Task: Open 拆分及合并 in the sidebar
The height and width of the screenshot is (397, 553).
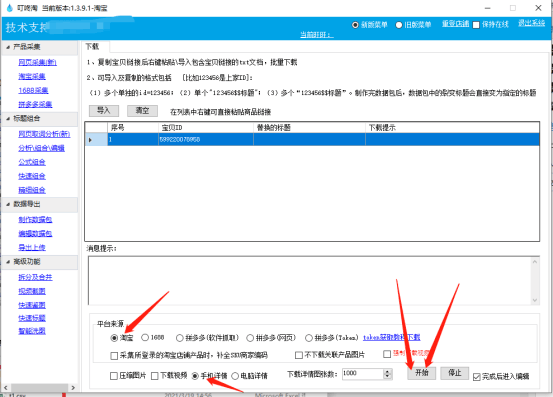Action: point(35,277)
